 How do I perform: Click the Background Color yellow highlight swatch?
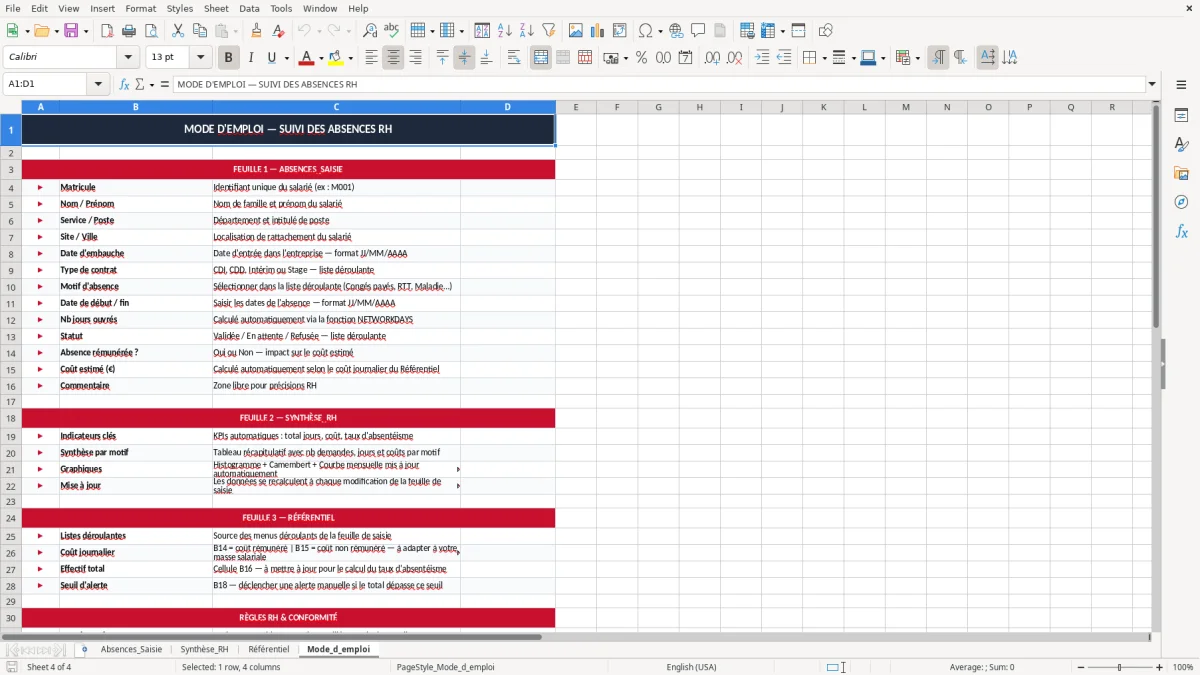click(x=336, y=58)
